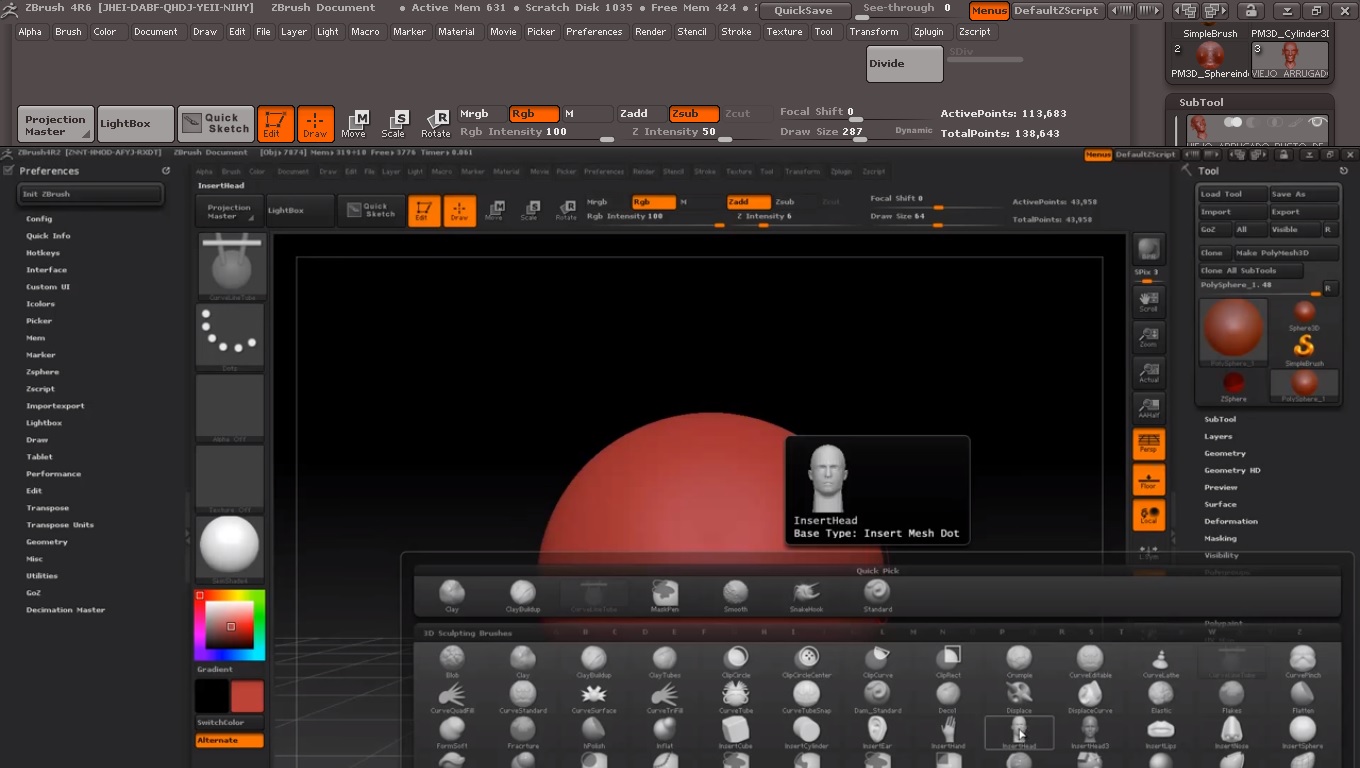The height and width of the screenshot is (768, 1360).
Task: Choose the Dam_Standard brush
Action: pyautogui.click(x=877, y=697)
